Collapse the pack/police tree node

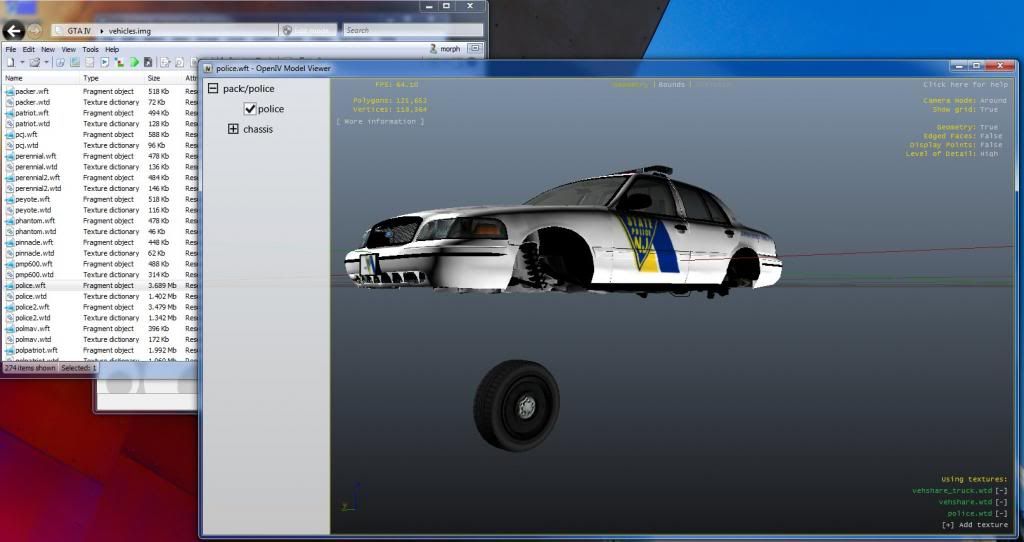[x=213, y=89]
